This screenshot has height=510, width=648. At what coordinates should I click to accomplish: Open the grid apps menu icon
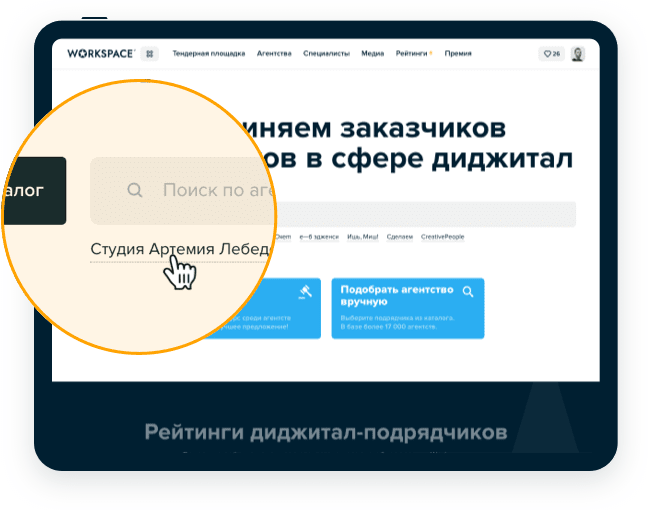click(x=150, y=54)
